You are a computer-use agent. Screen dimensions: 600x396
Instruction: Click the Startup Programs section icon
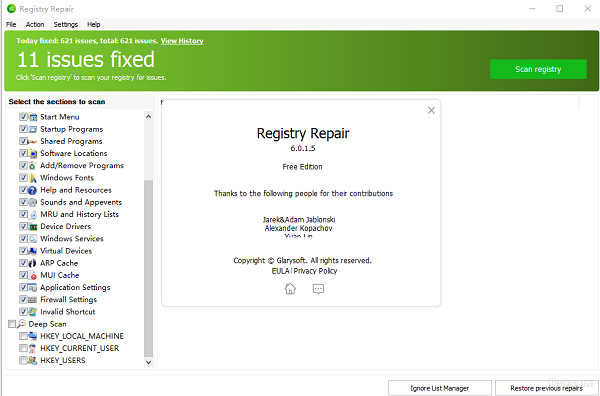click(x=33, y=129)
